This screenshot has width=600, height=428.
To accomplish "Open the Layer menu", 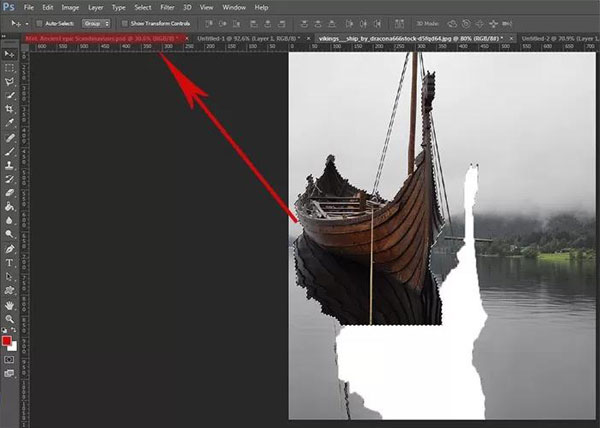I will (95, 7).
